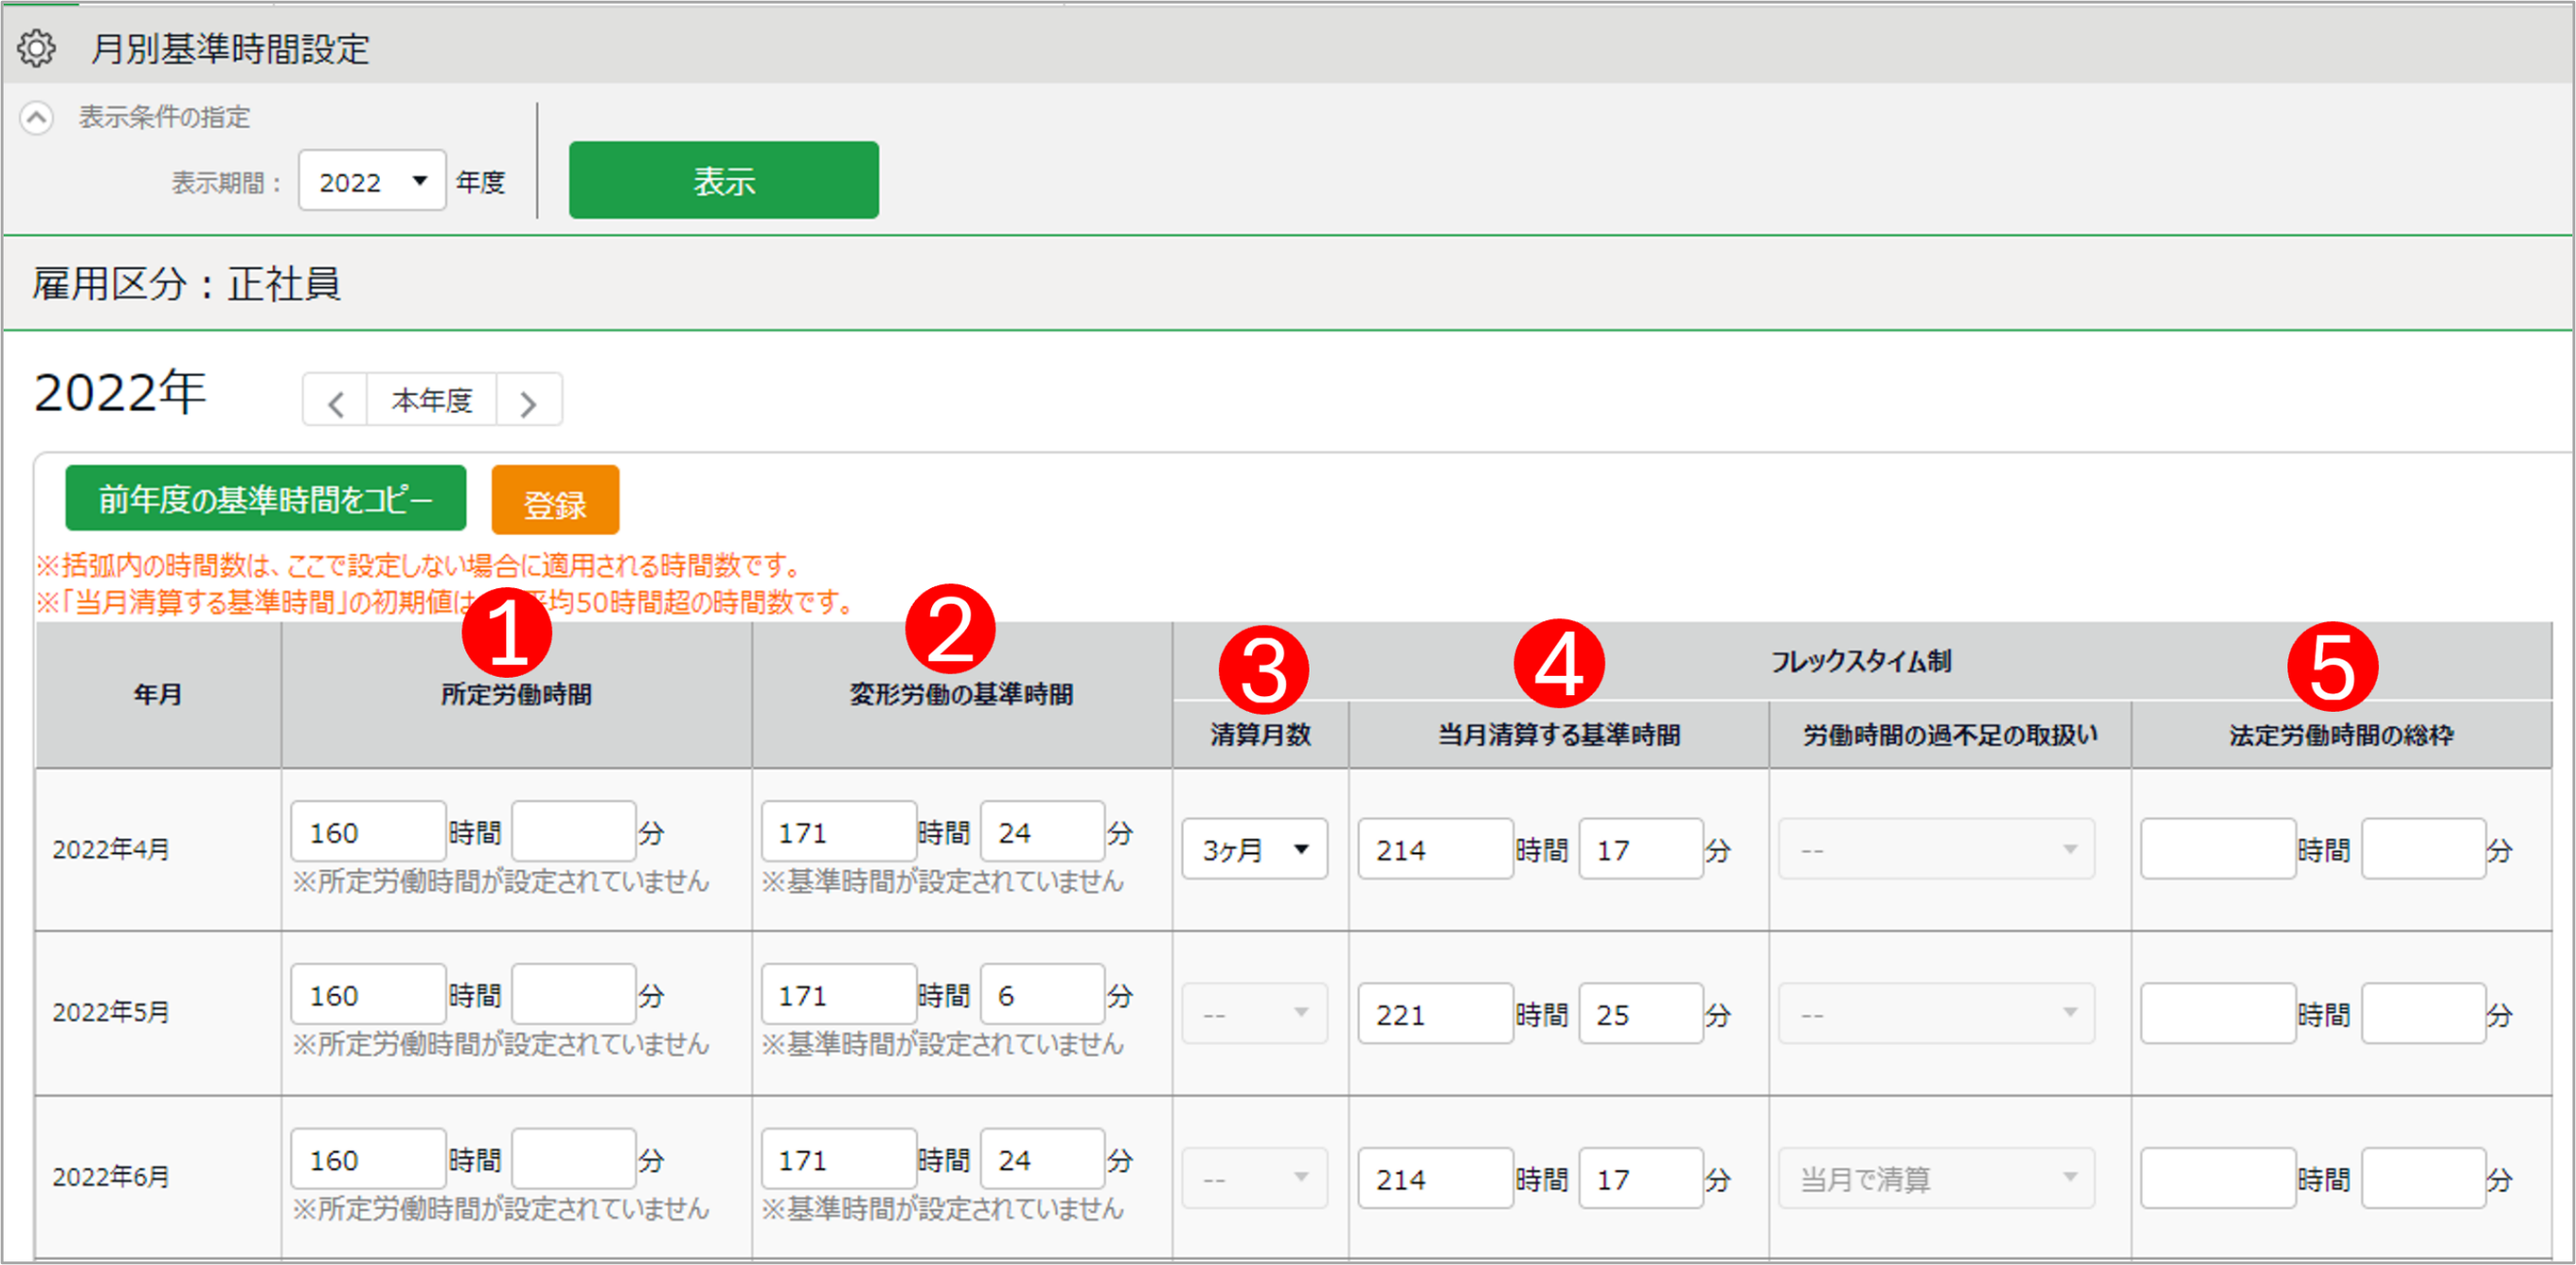
Task: Click April 所定労働時間 hours field showing 160
Action: (367, 831)
